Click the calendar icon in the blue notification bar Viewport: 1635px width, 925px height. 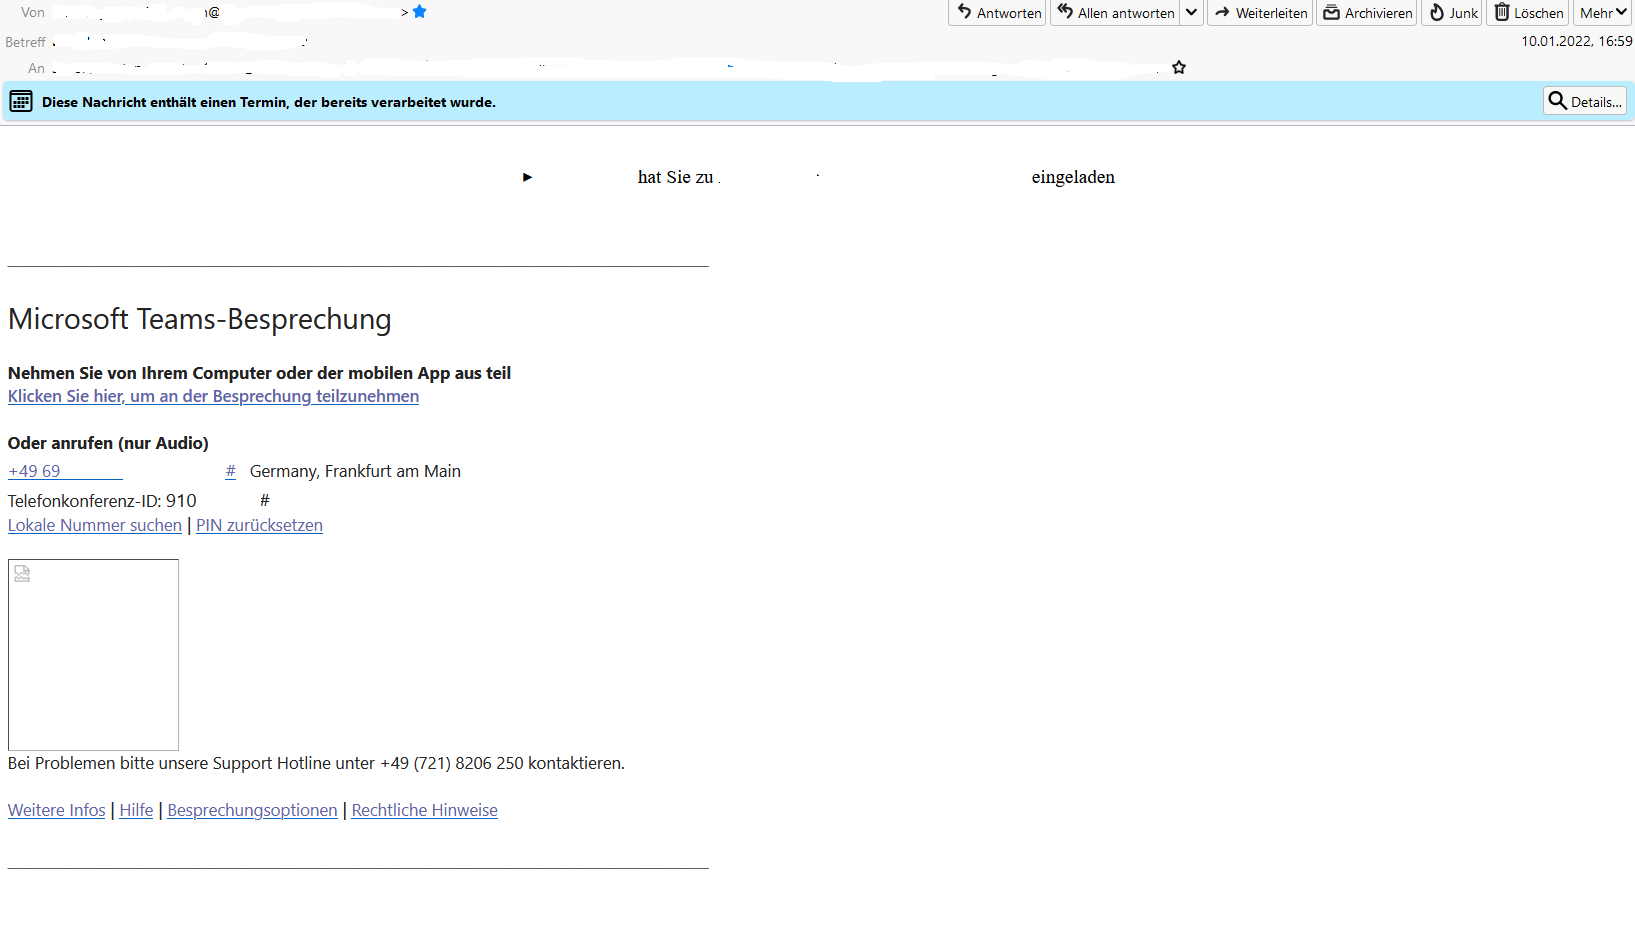point(21,101)
